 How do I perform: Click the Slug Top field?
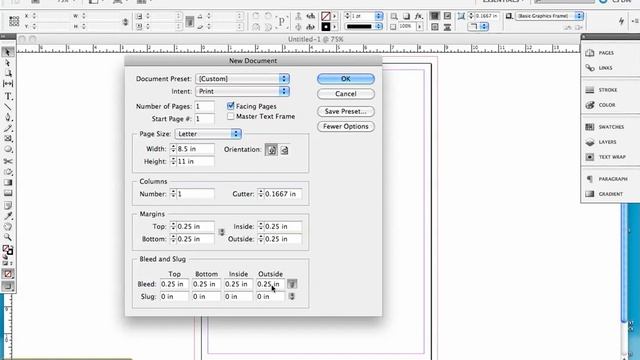point(174,296)
